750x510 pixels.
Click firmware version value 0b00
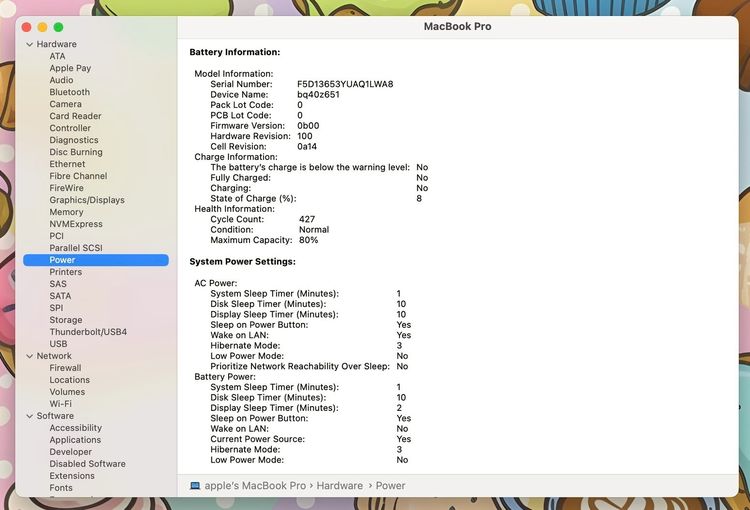[308, 126]
